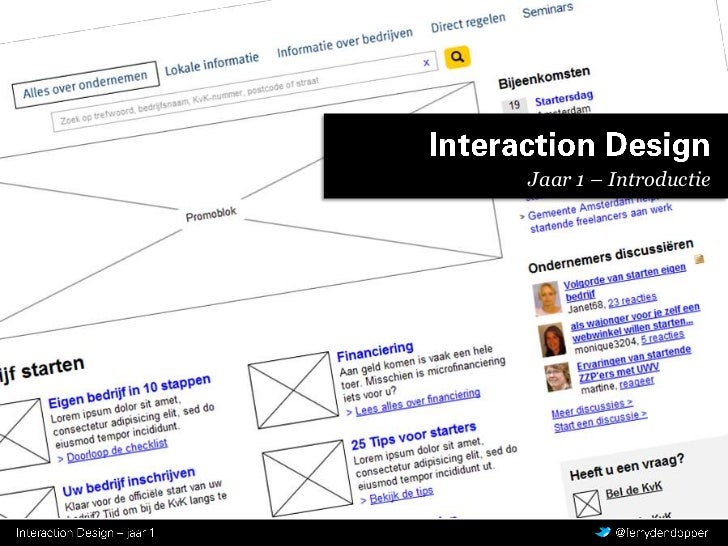Image resolution: width=728 pixels, height=546 pixels.
Task: Click Janet68's avatar photo
Action: pos(547,299)
